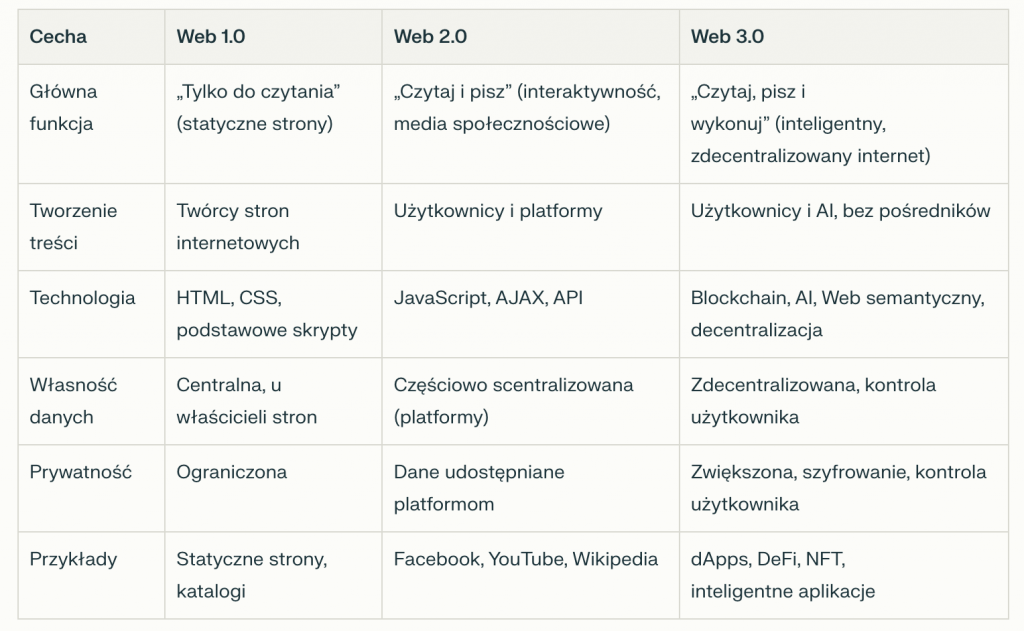
Task: Select the "Przykłady" row label
Action: pos(73,559)
